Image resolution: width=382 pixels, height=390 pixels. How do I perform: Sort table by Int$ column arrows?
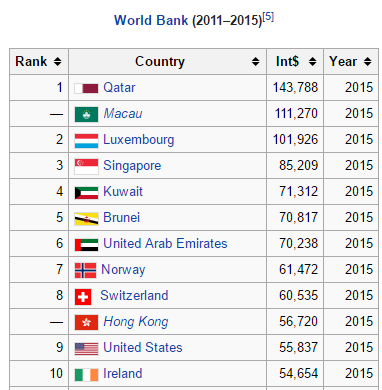[312, 62]
